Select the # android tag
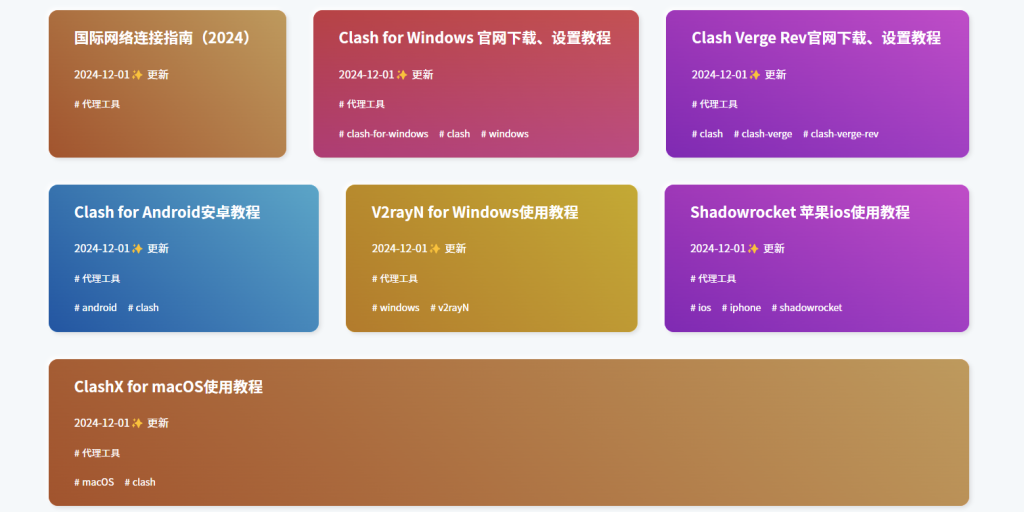Screen dimensions: 1024x512 point(95,308)
